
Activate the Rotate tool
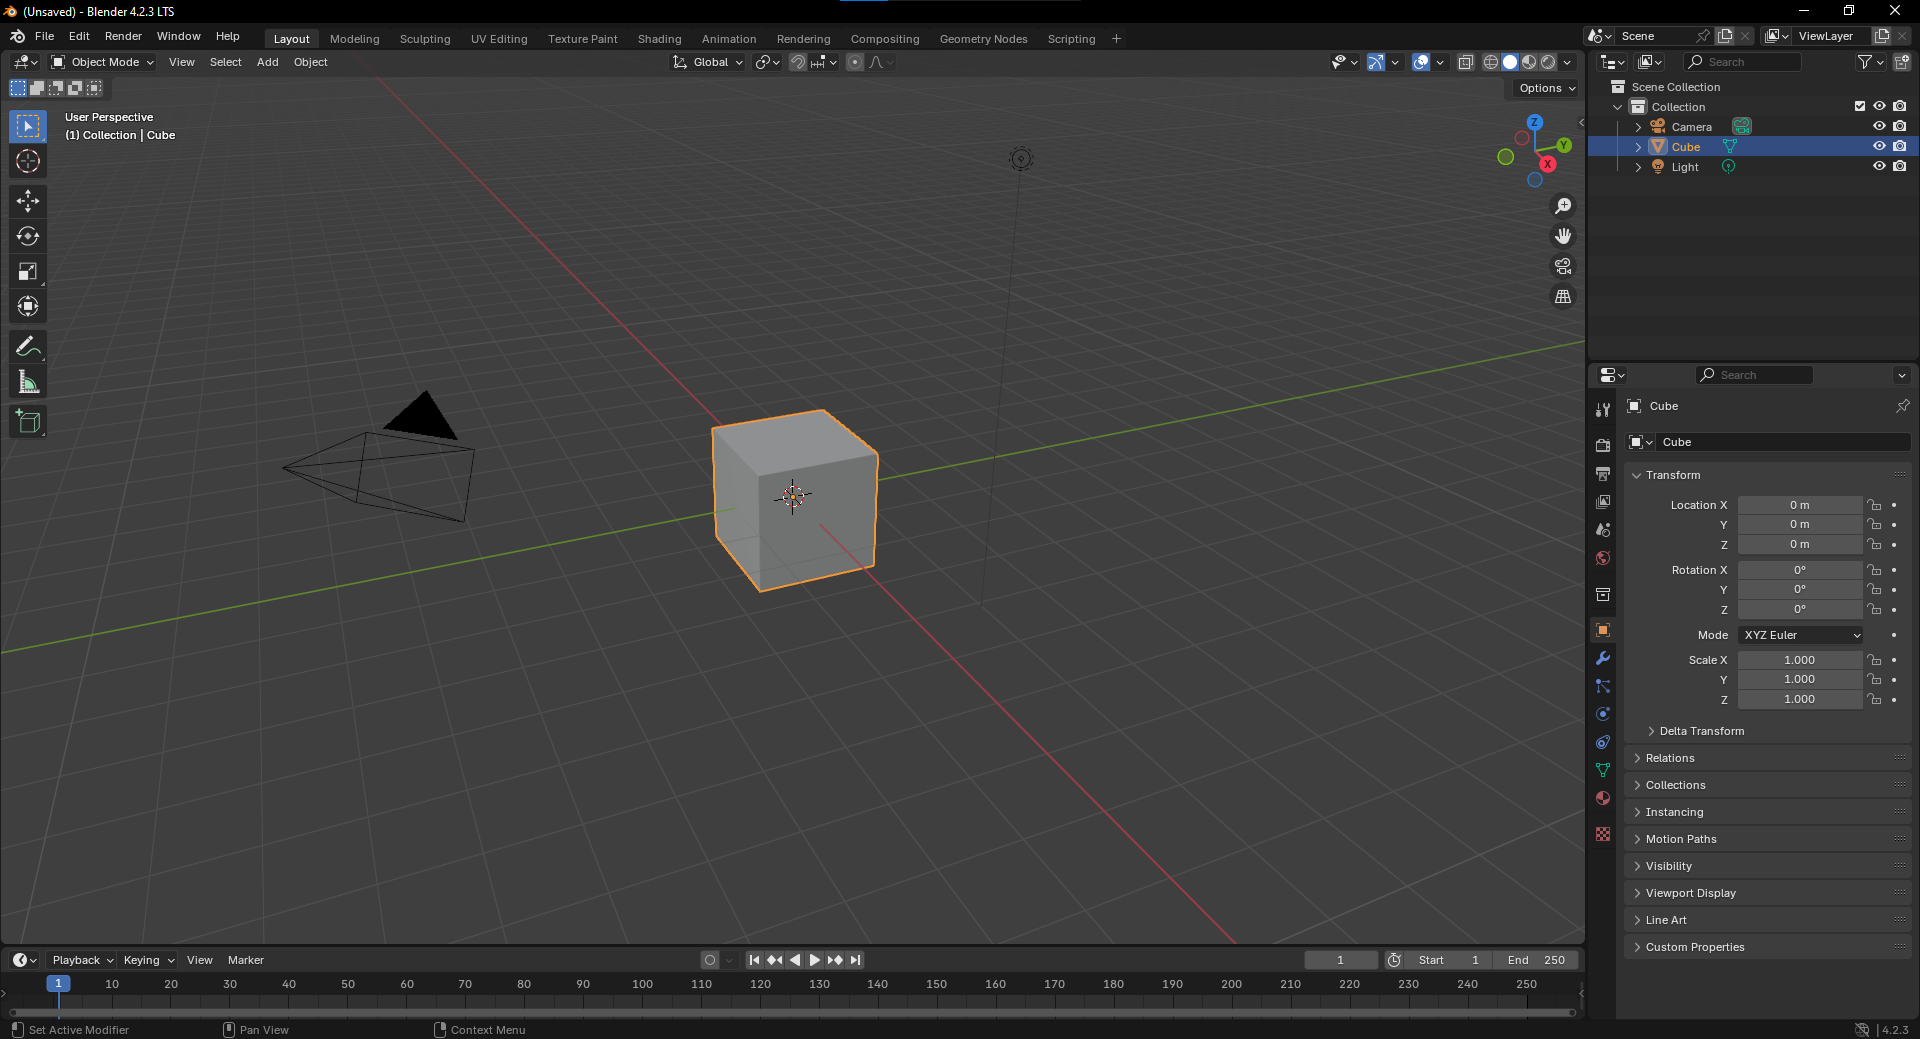point(27,236)
